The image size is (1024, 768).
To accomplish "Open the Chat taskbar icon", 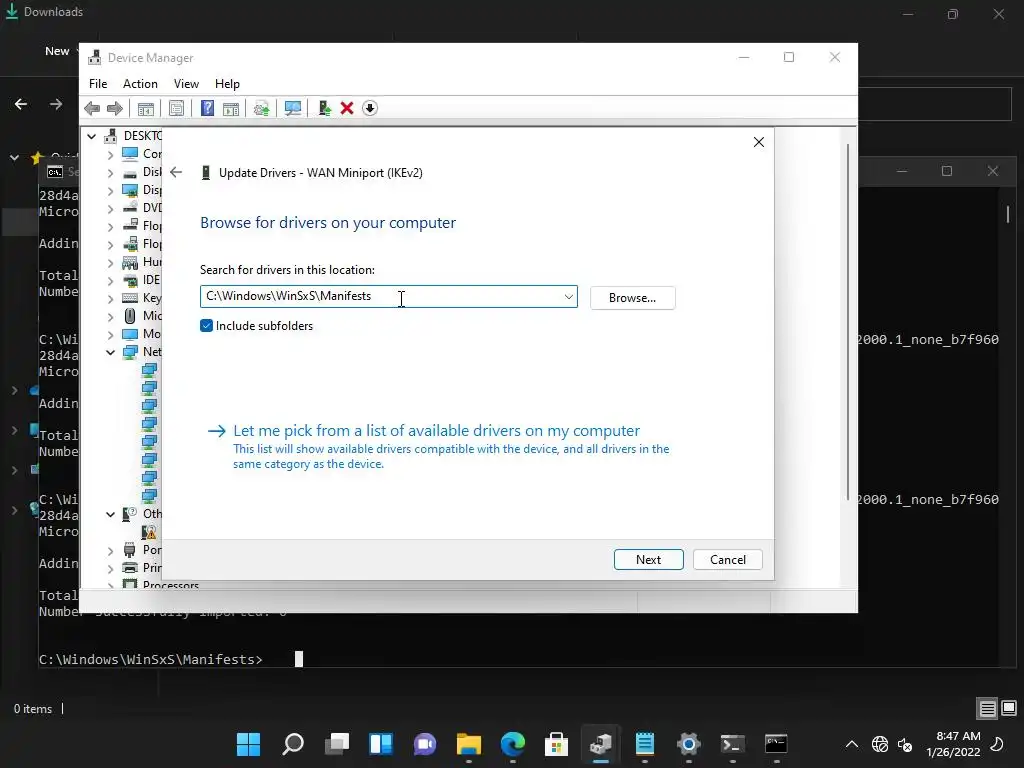I will click(x=424, y=744).
